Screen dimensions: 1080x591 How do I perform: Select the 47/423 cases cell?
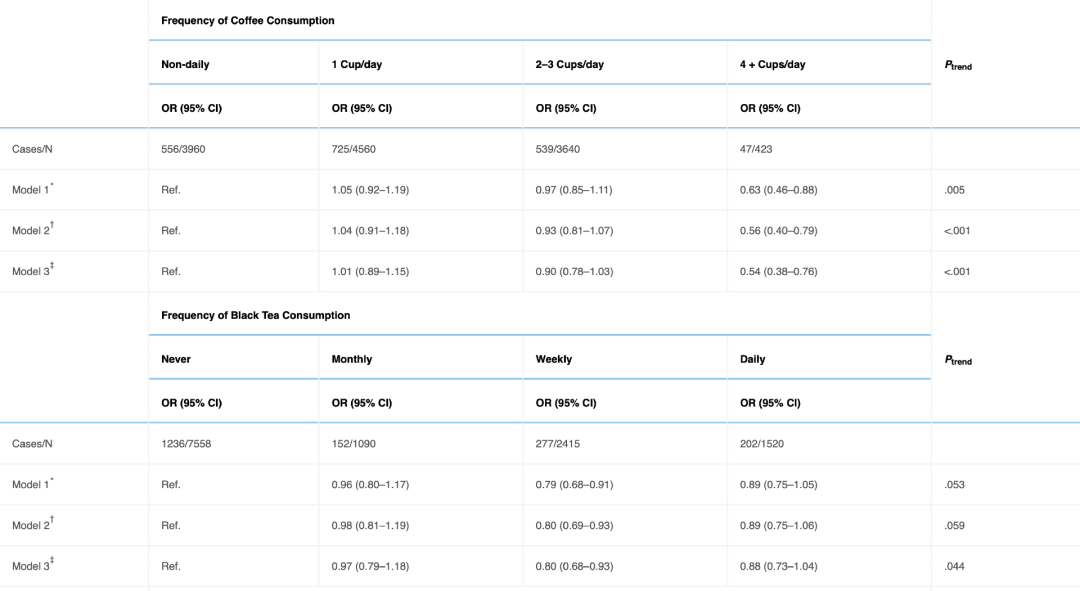[x=759, y=149]
